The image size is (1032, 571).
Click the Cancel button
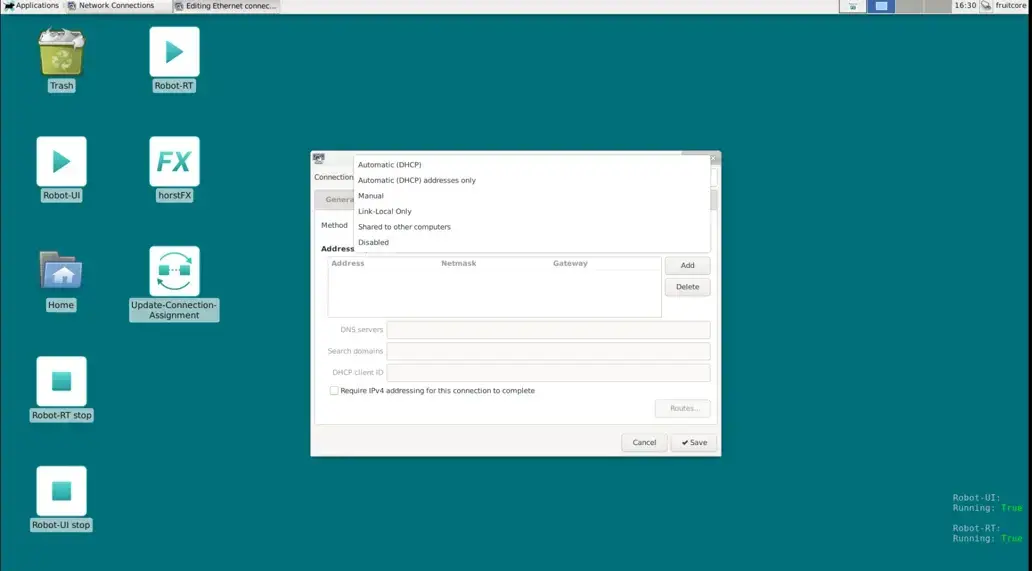click(x=644, y=442)
